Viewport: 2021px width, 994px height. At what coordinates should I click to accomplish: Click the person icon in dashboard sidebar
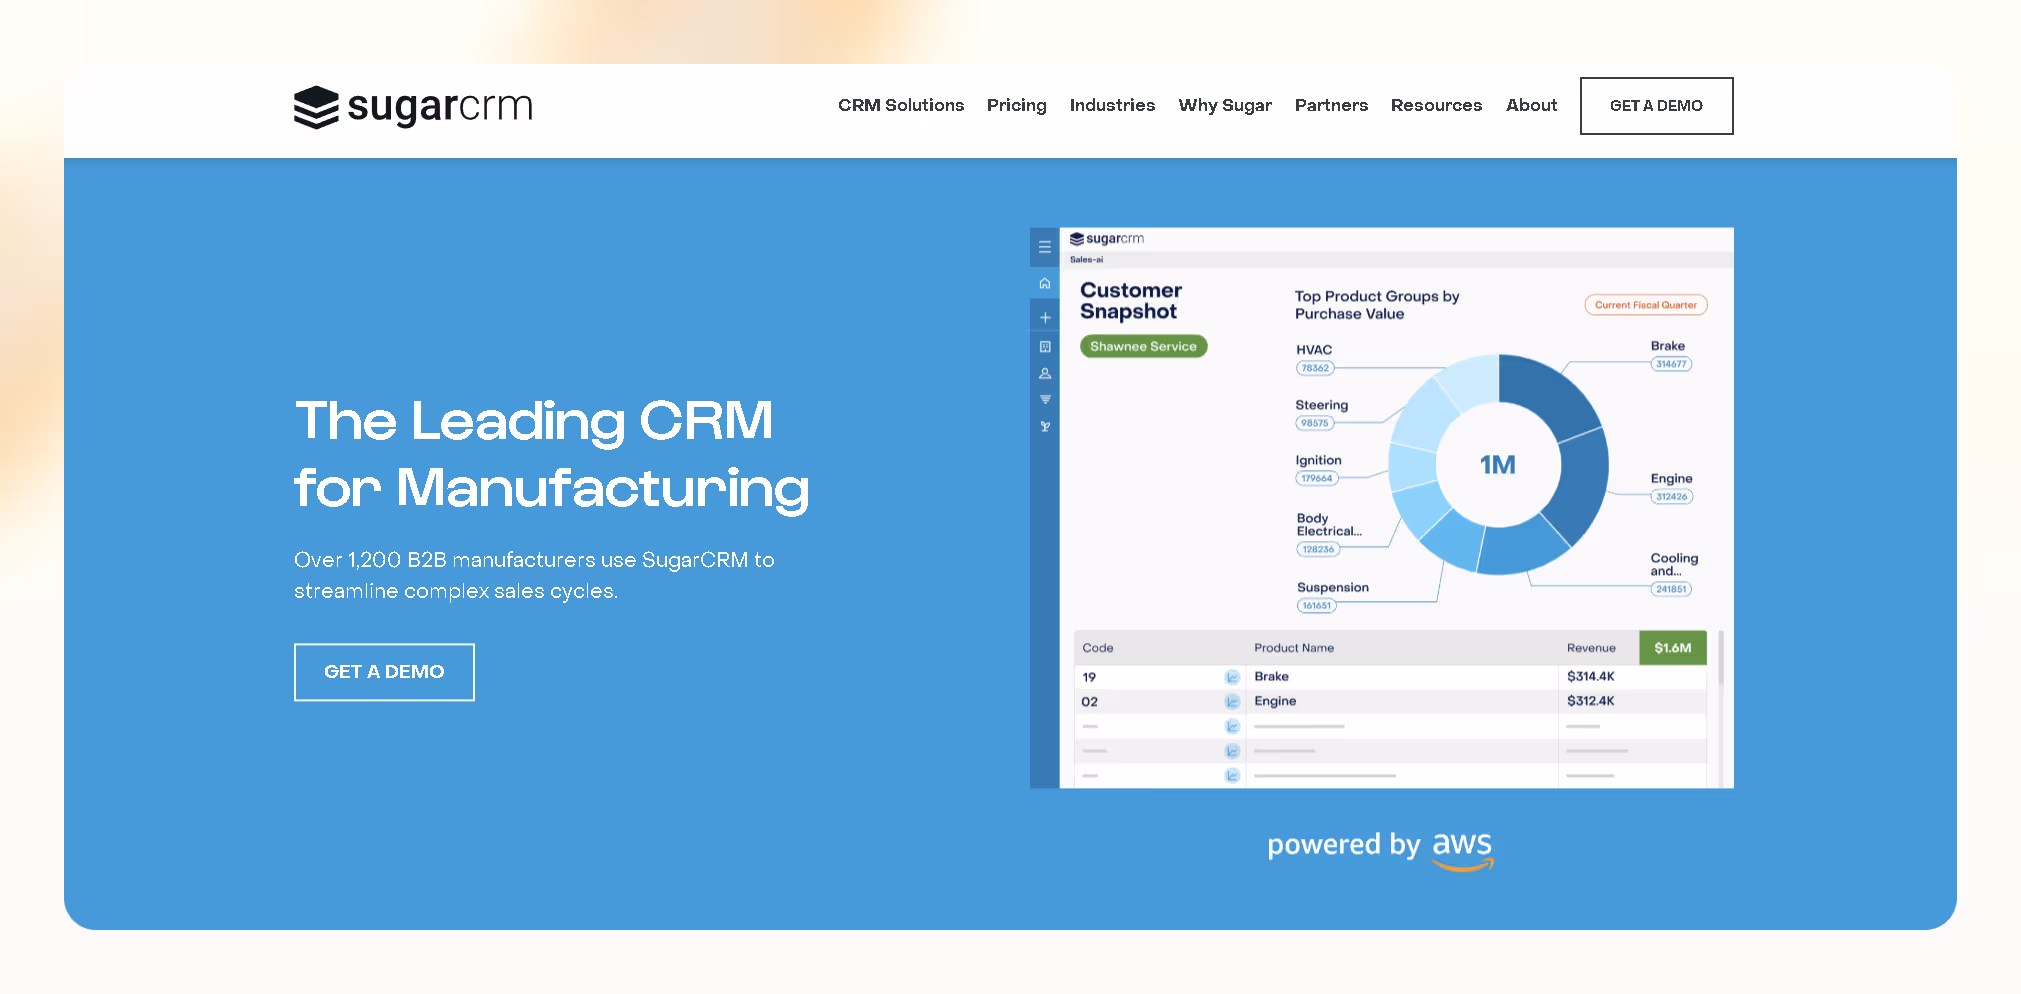tap(1044, 373)
